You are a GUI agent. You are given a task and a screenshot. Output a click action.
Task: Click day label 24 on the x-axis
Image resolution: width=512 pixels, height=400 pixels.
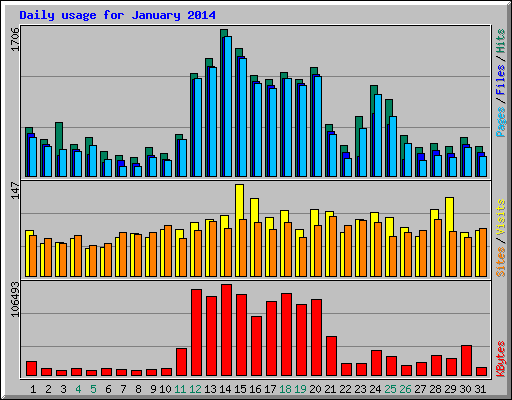(375, 389)
